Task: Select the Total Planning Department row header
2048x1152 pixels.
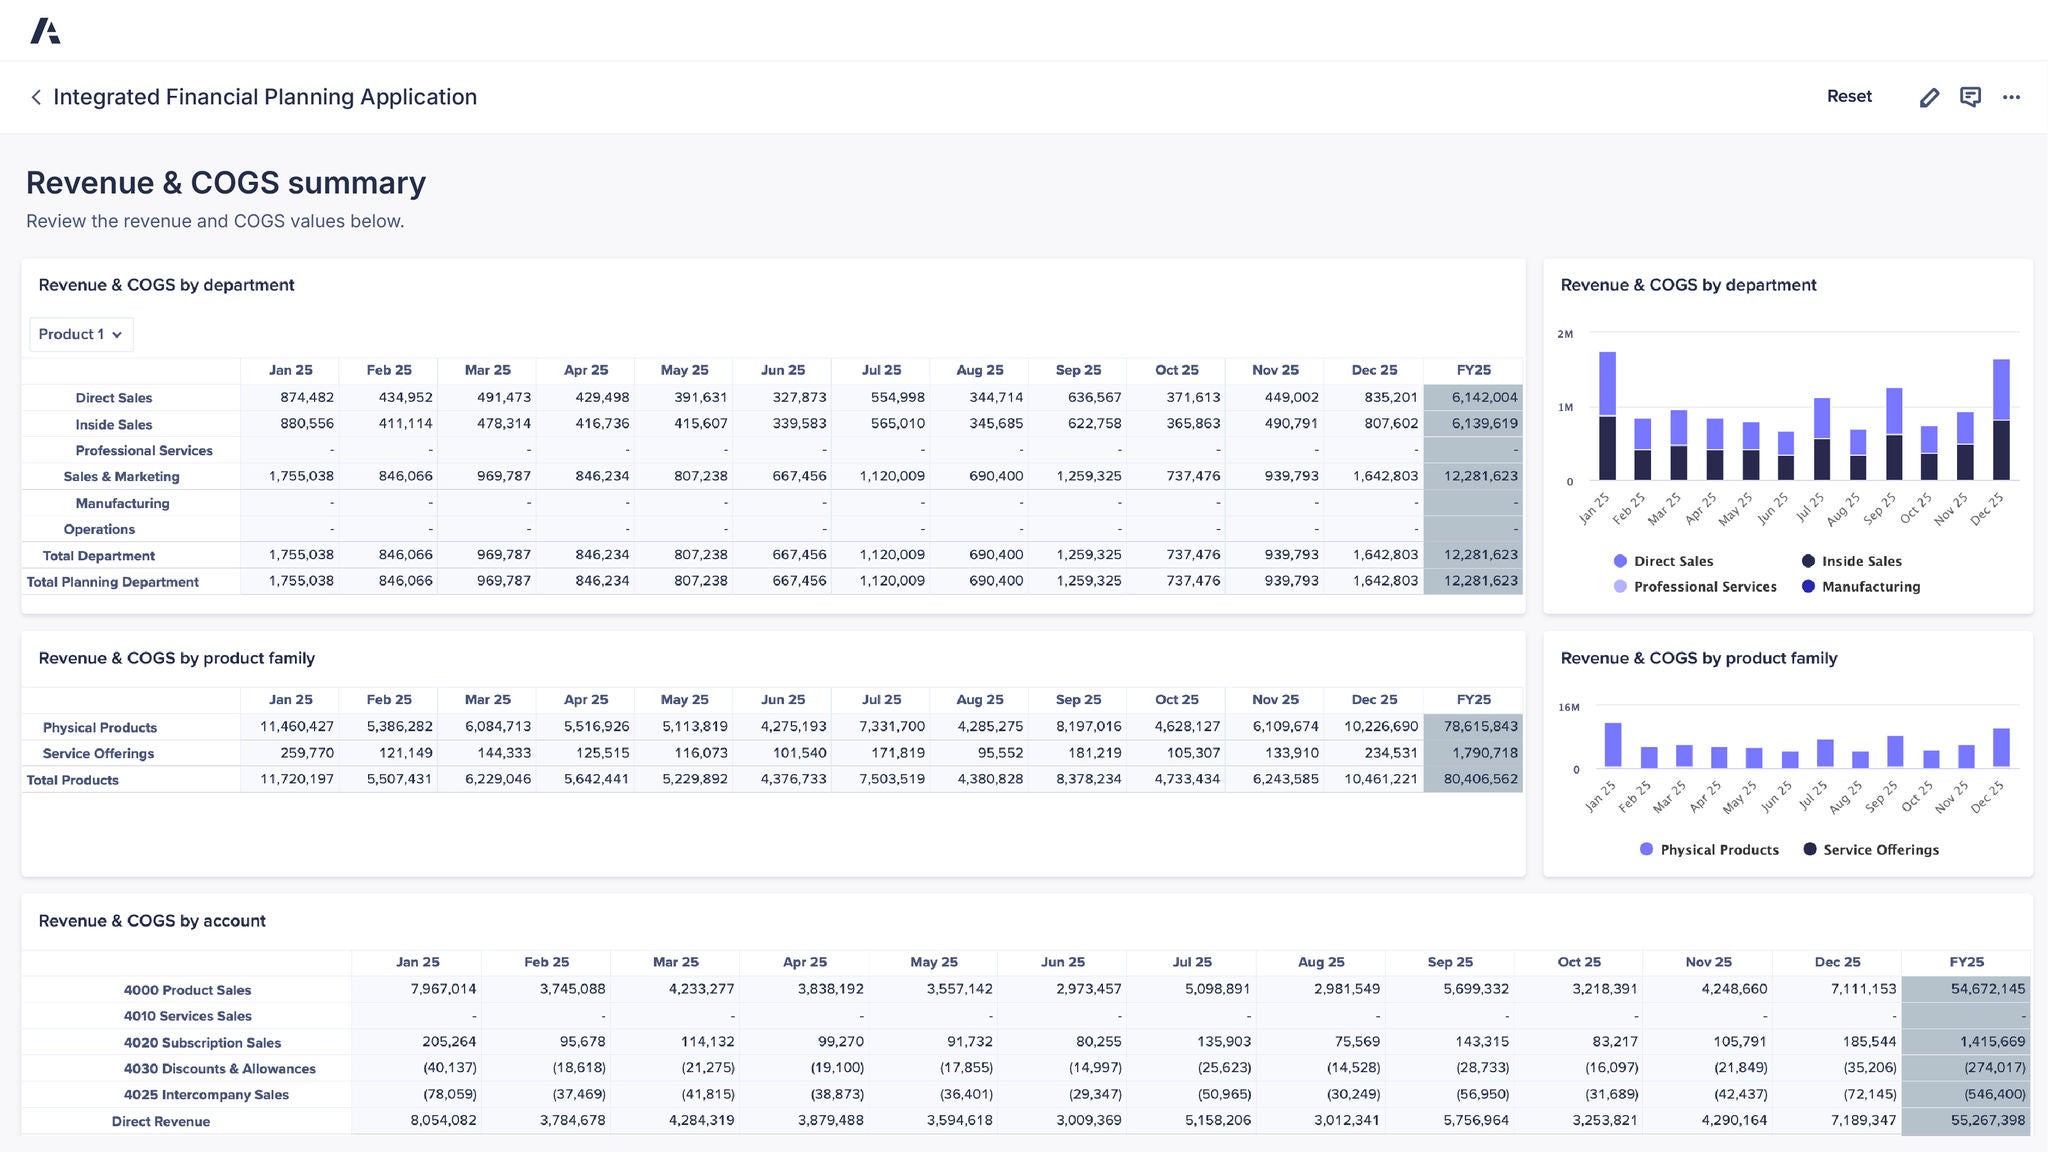Action: pos(112,581)
